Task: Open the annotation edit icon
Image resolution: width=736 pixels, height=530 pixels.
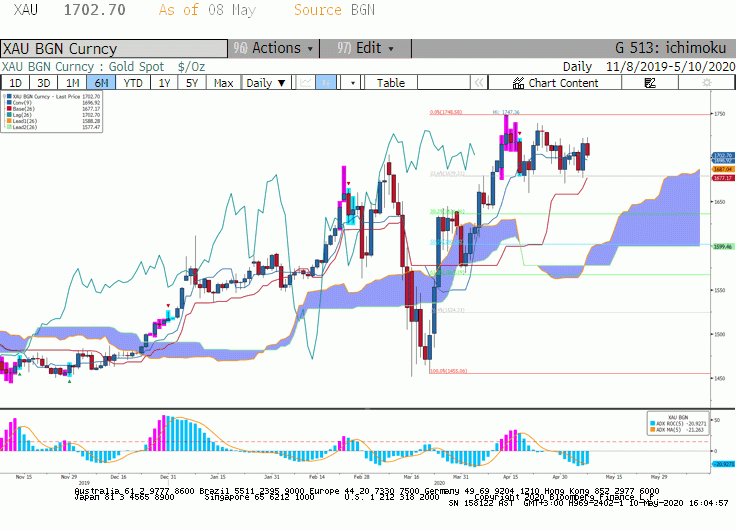Action: (x=650, y=83)
